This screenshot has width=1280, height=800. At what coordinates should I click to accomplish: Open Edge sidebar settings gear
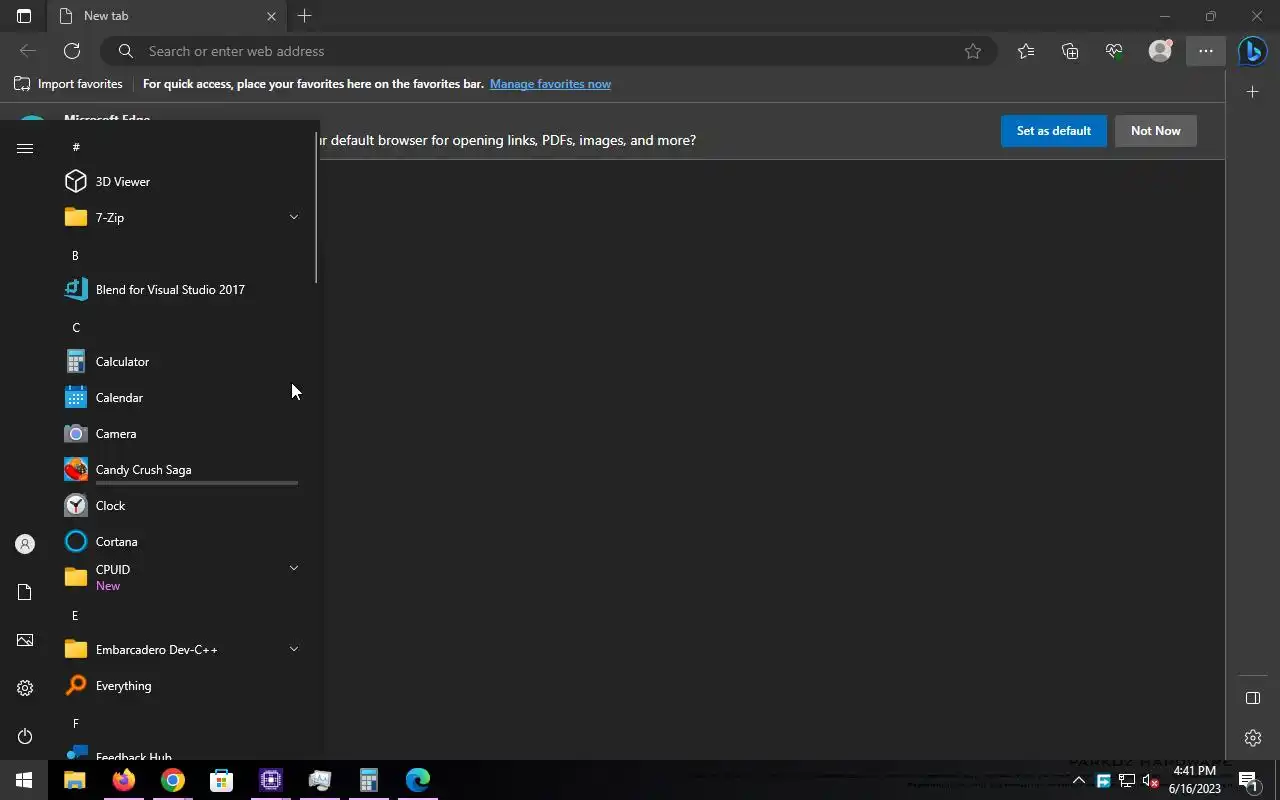[1253, 738]
